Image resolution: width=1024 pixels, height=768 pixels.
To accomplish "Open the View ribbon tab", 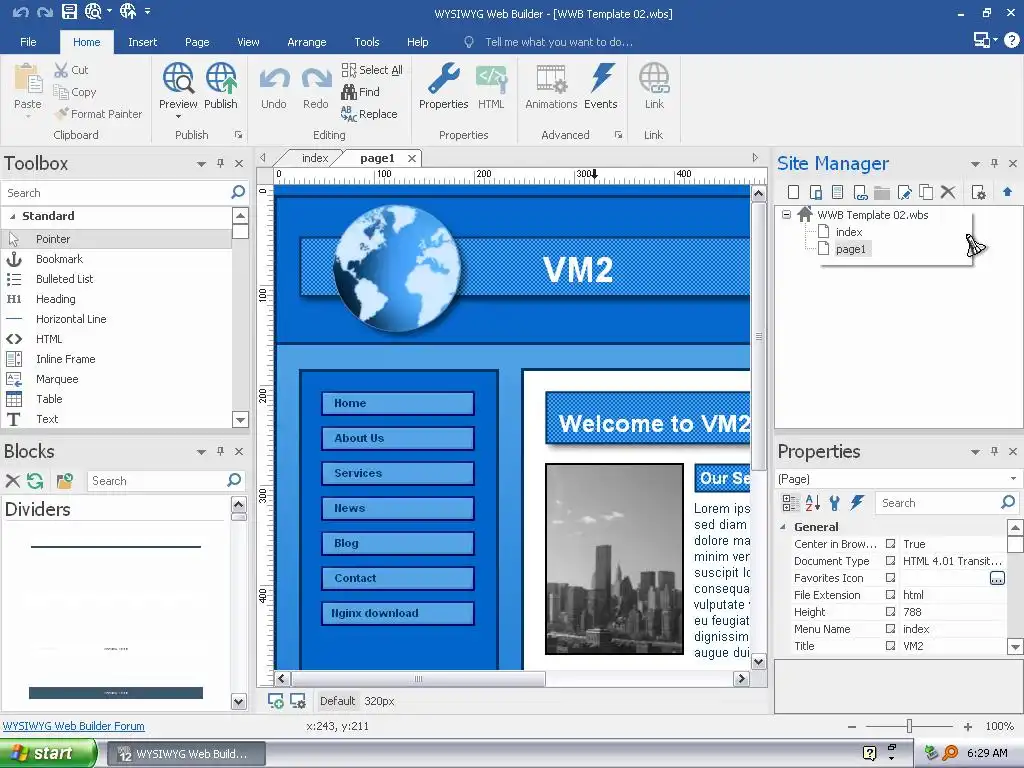I will point(248,42).
